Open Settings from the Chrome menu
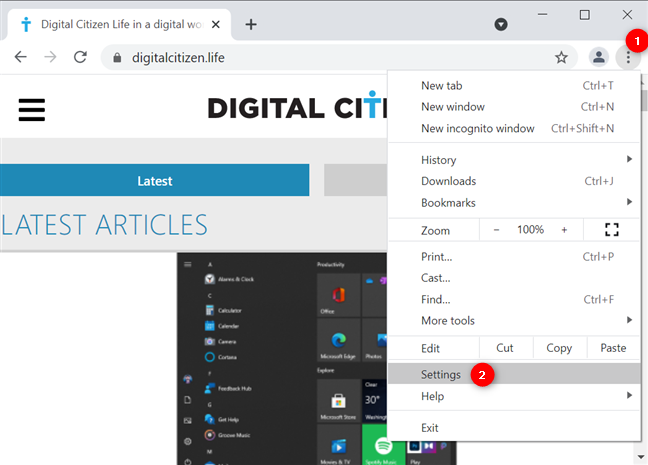This screenshot has width=648, height=465. point(514,374)
